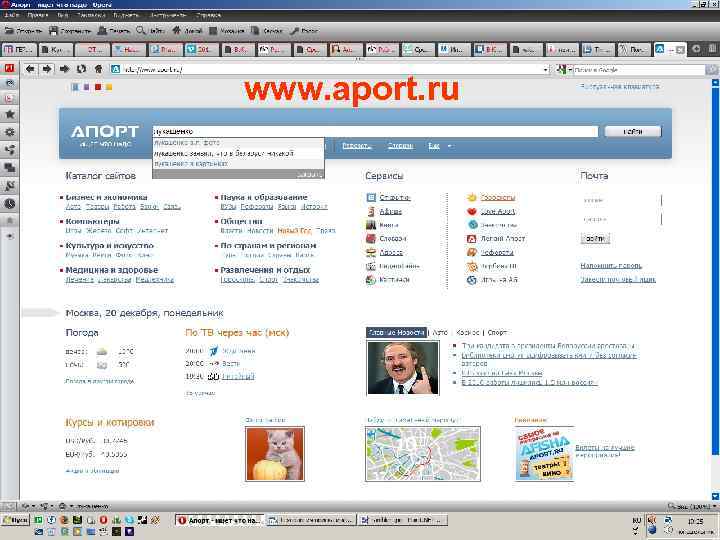Open the Инструменты menu
This screenshot has height=540, width=720.
pos(168,15)
